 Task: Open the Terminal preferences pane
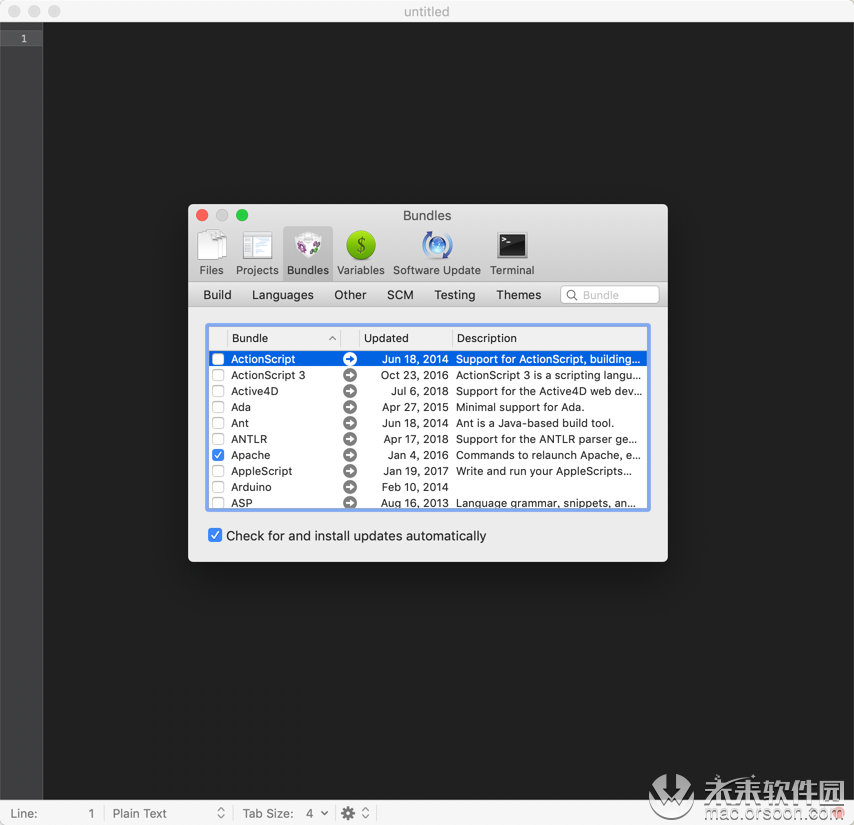(512, 253)
